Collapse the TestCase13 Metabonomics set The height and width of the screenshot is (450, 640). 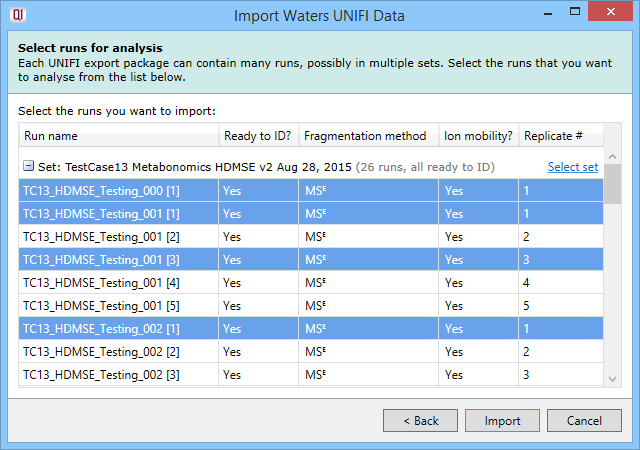pyautogui.click(x=28, y=166)
